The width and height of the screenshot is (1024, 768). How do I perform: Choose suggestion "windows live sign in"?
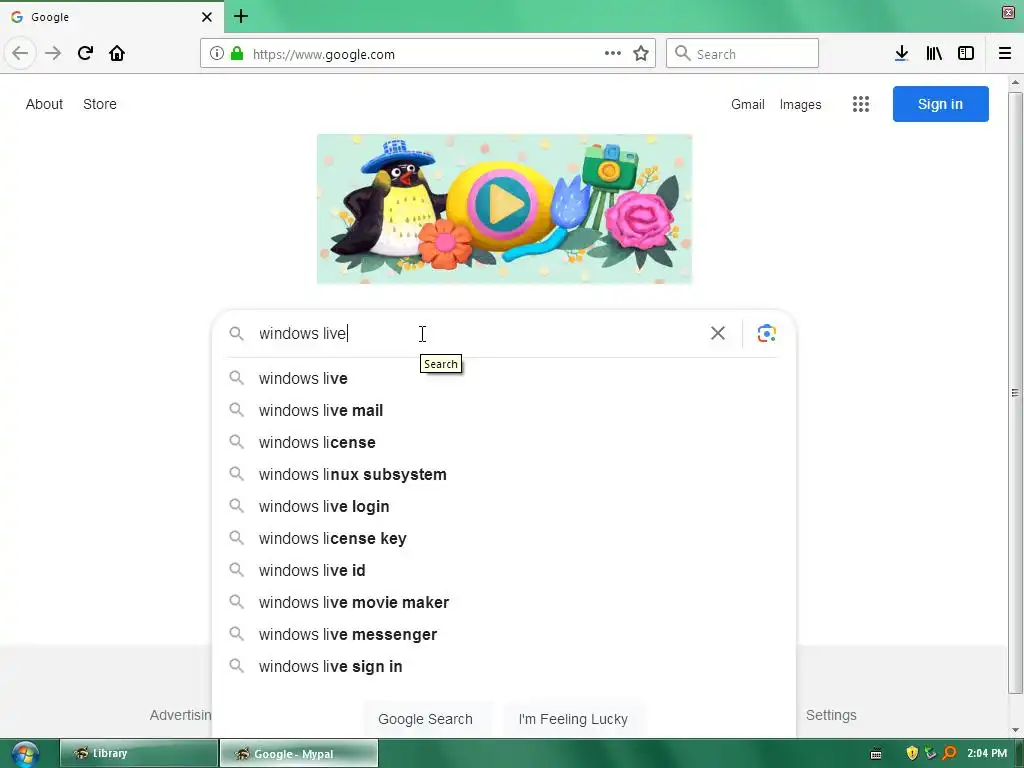[x=504, y=666]
